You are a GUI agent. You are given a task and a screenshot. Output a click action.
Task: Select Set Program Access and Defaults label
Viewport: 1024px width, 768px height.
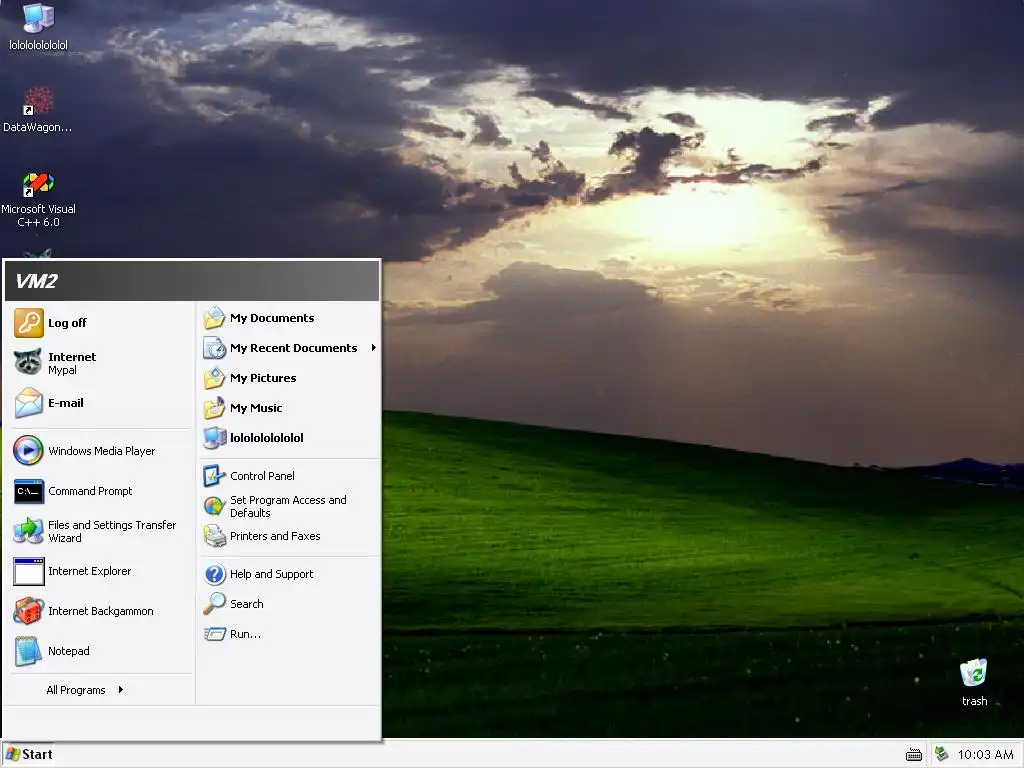tap(288, 506)
